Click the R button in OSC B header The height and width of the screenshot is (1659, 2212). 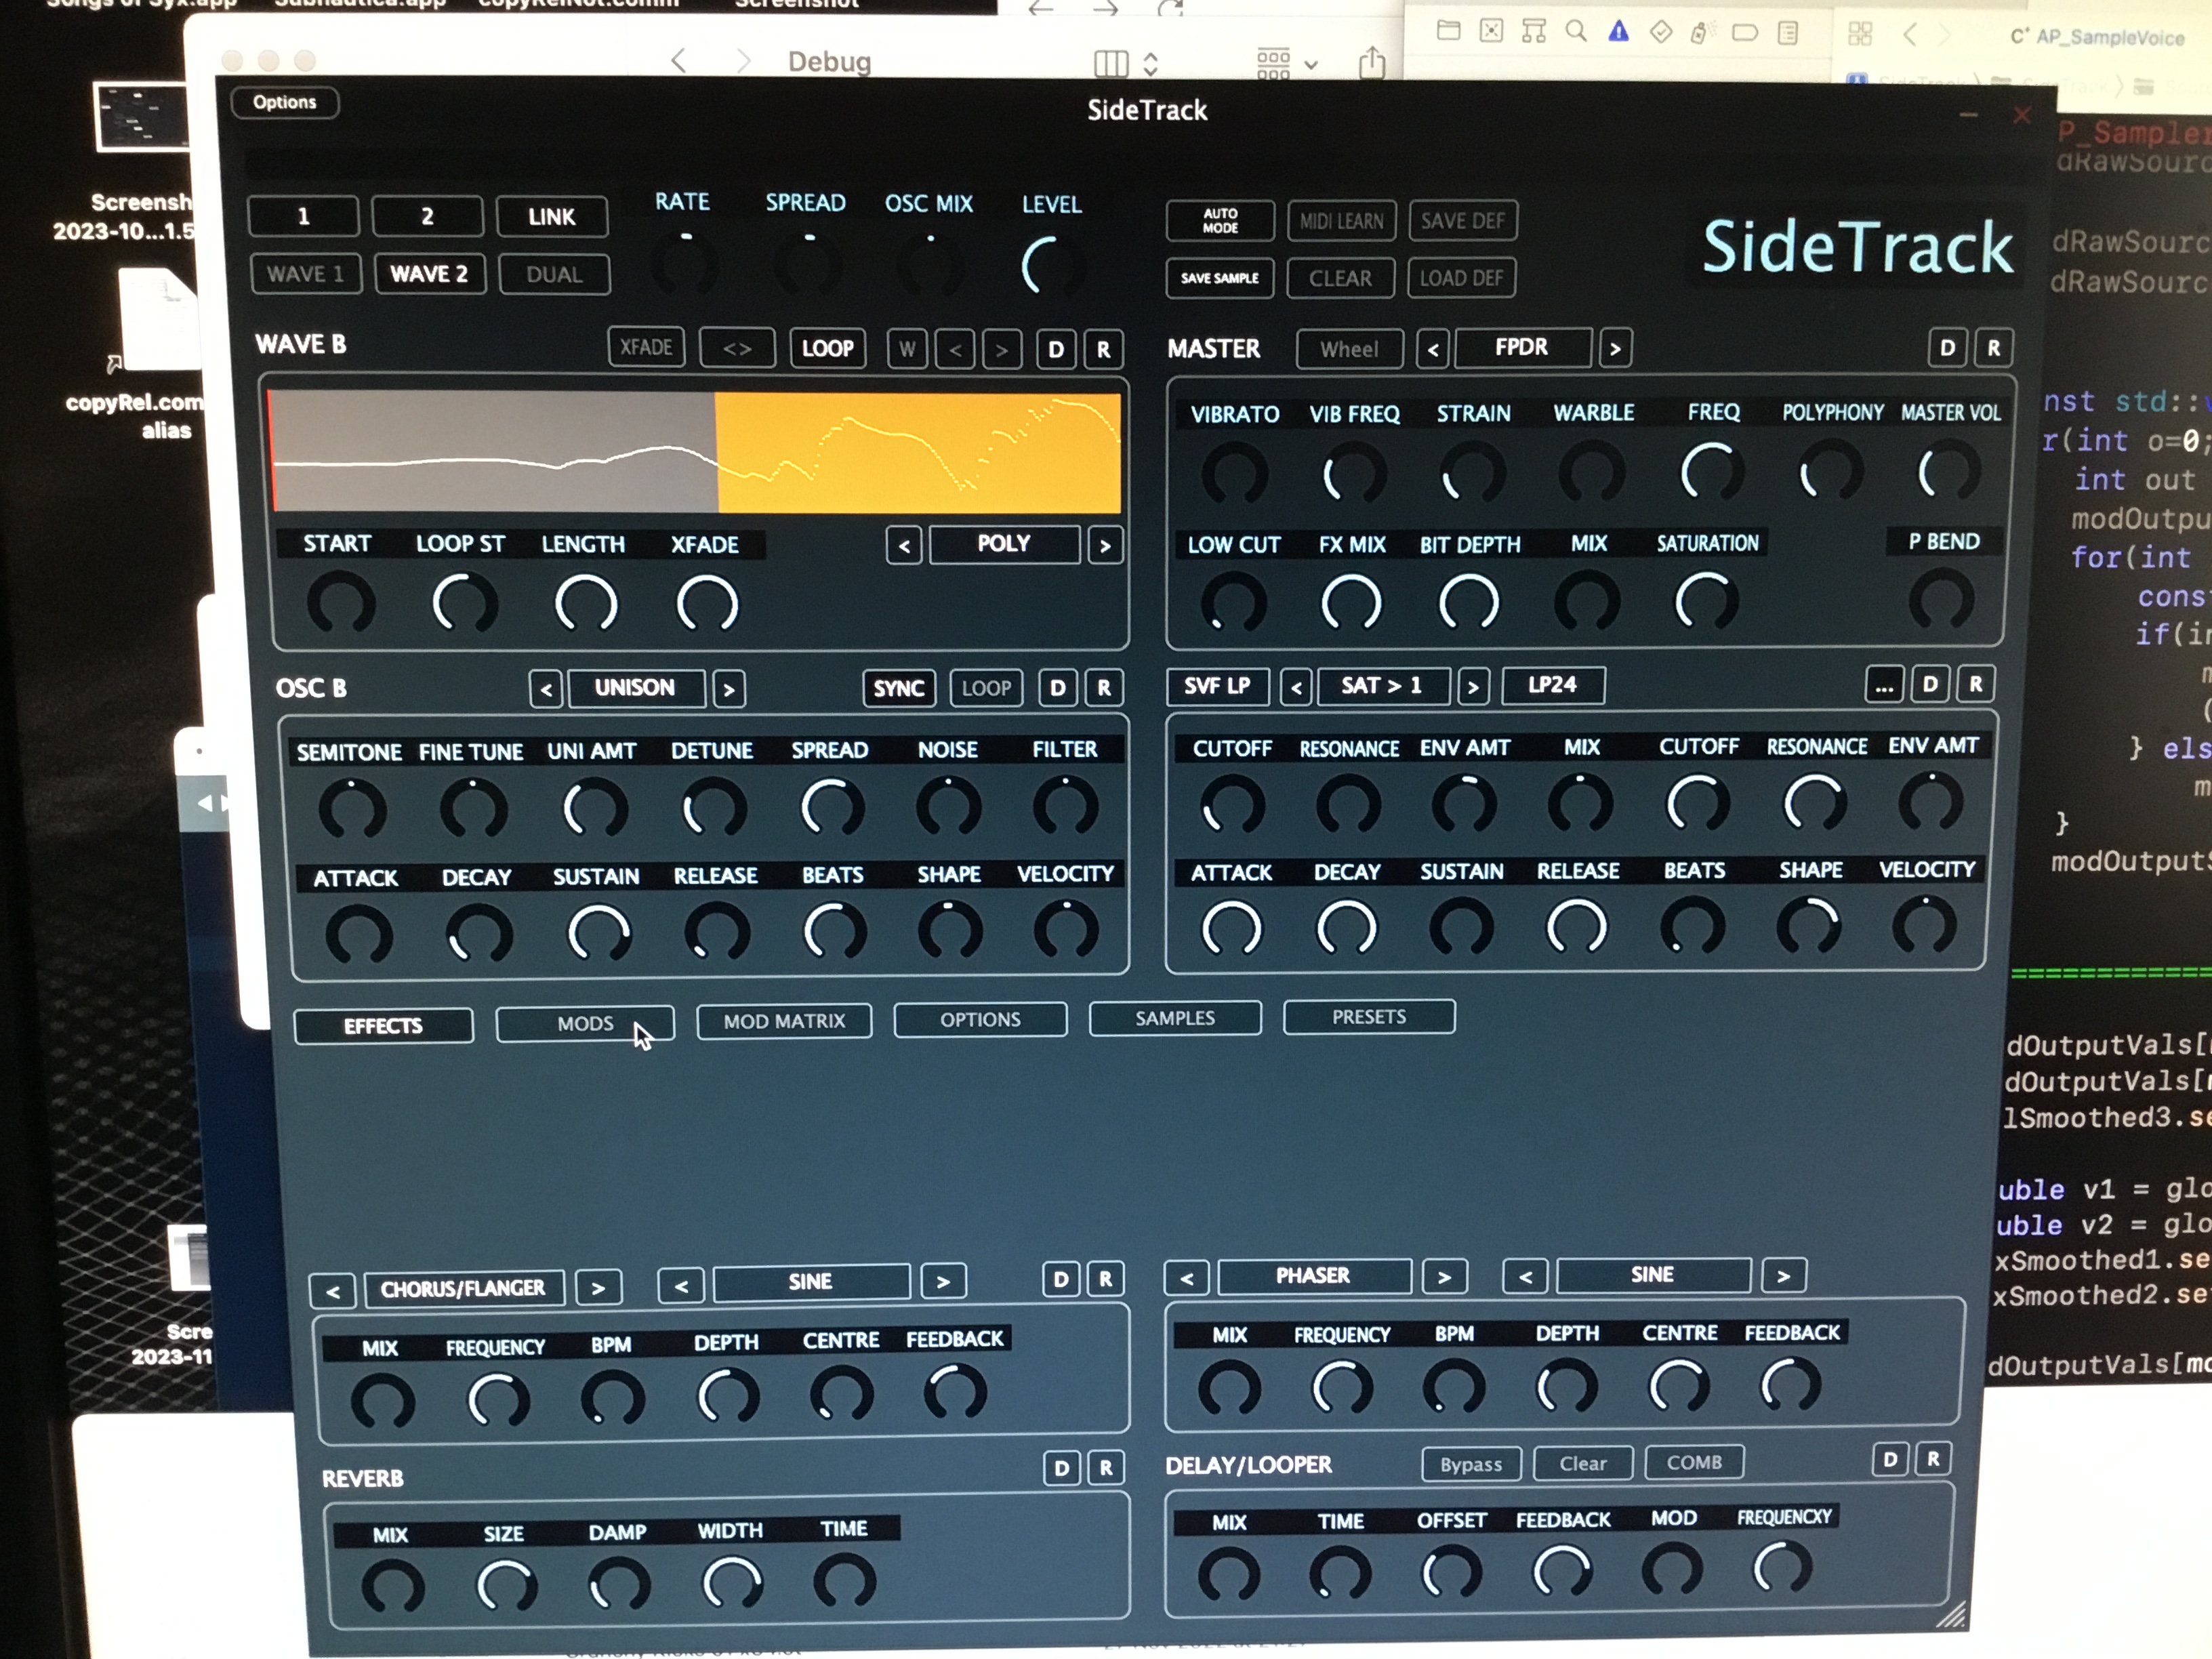tap(1105, 688)
